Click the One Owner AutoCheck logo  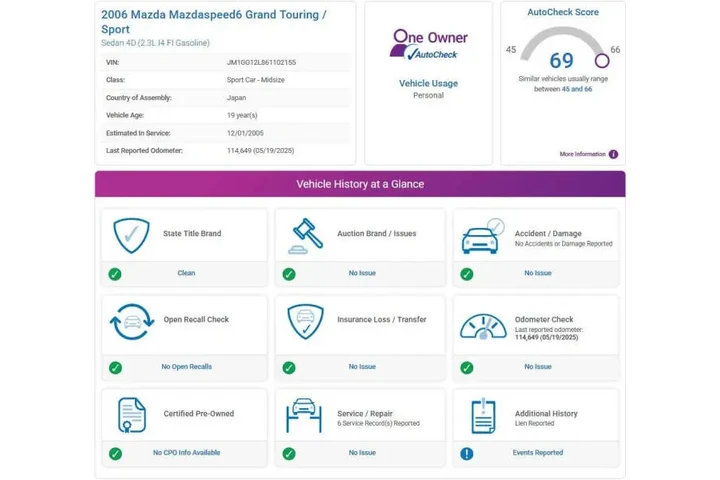(428, 45)
